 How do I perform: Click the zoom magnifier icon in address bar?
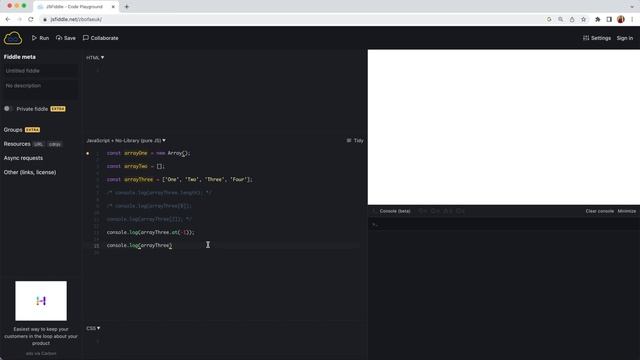click(560, 19)
